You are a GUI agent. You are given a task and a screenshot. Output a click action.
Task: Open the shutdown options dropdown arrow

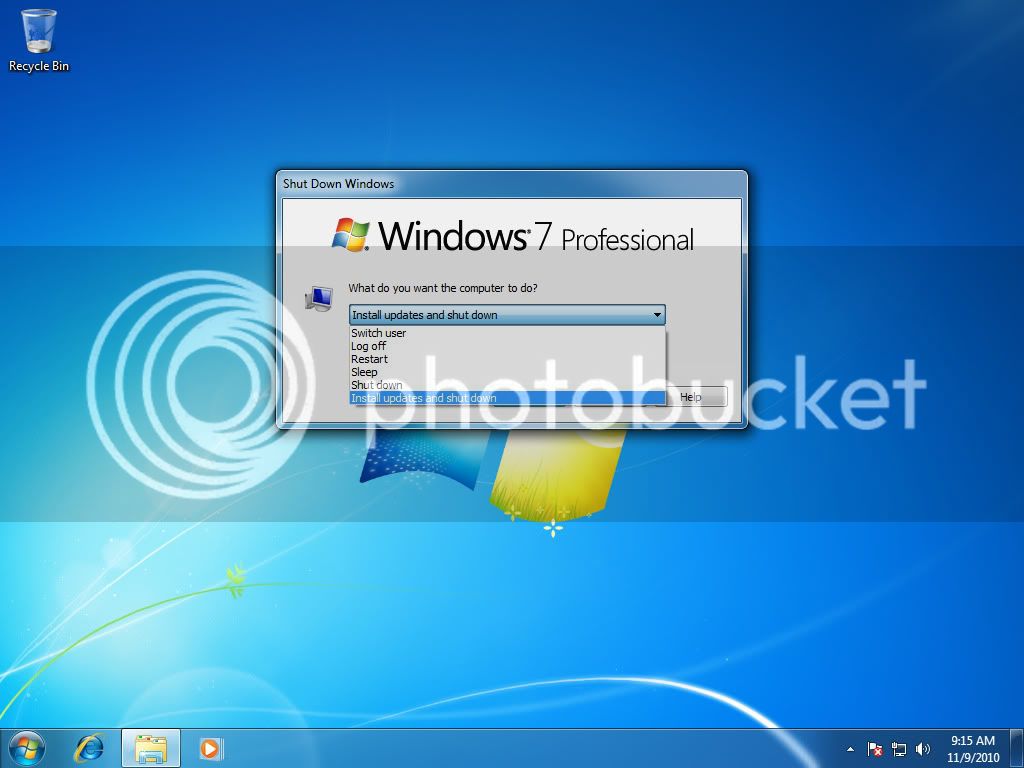(658, 314)
